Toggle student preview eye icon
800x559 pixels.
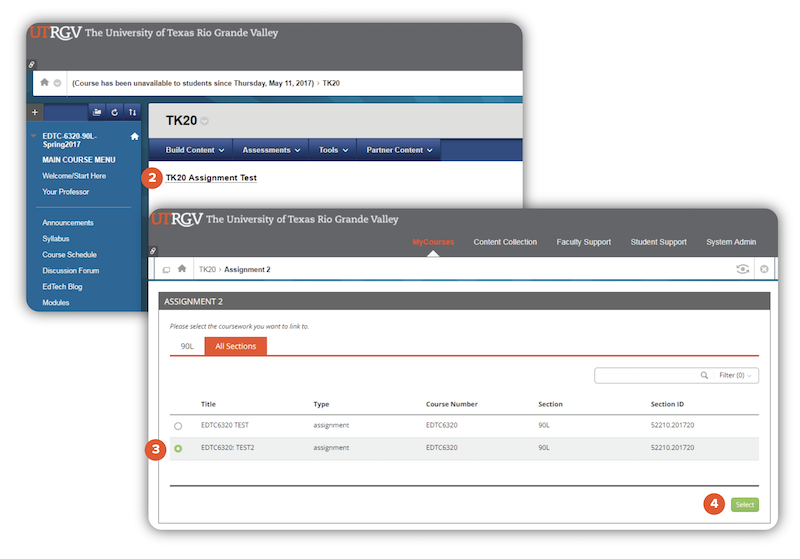[x=743, y=269]
